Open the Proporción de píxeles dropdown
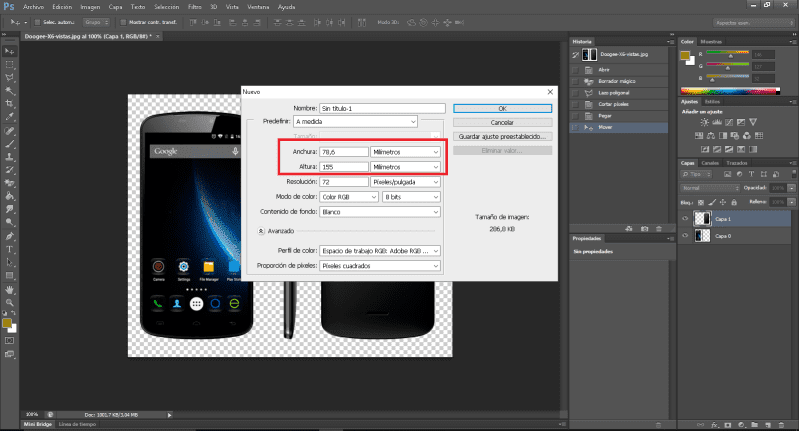This screenshot has height=431, width=799. (x=380, y=266)
